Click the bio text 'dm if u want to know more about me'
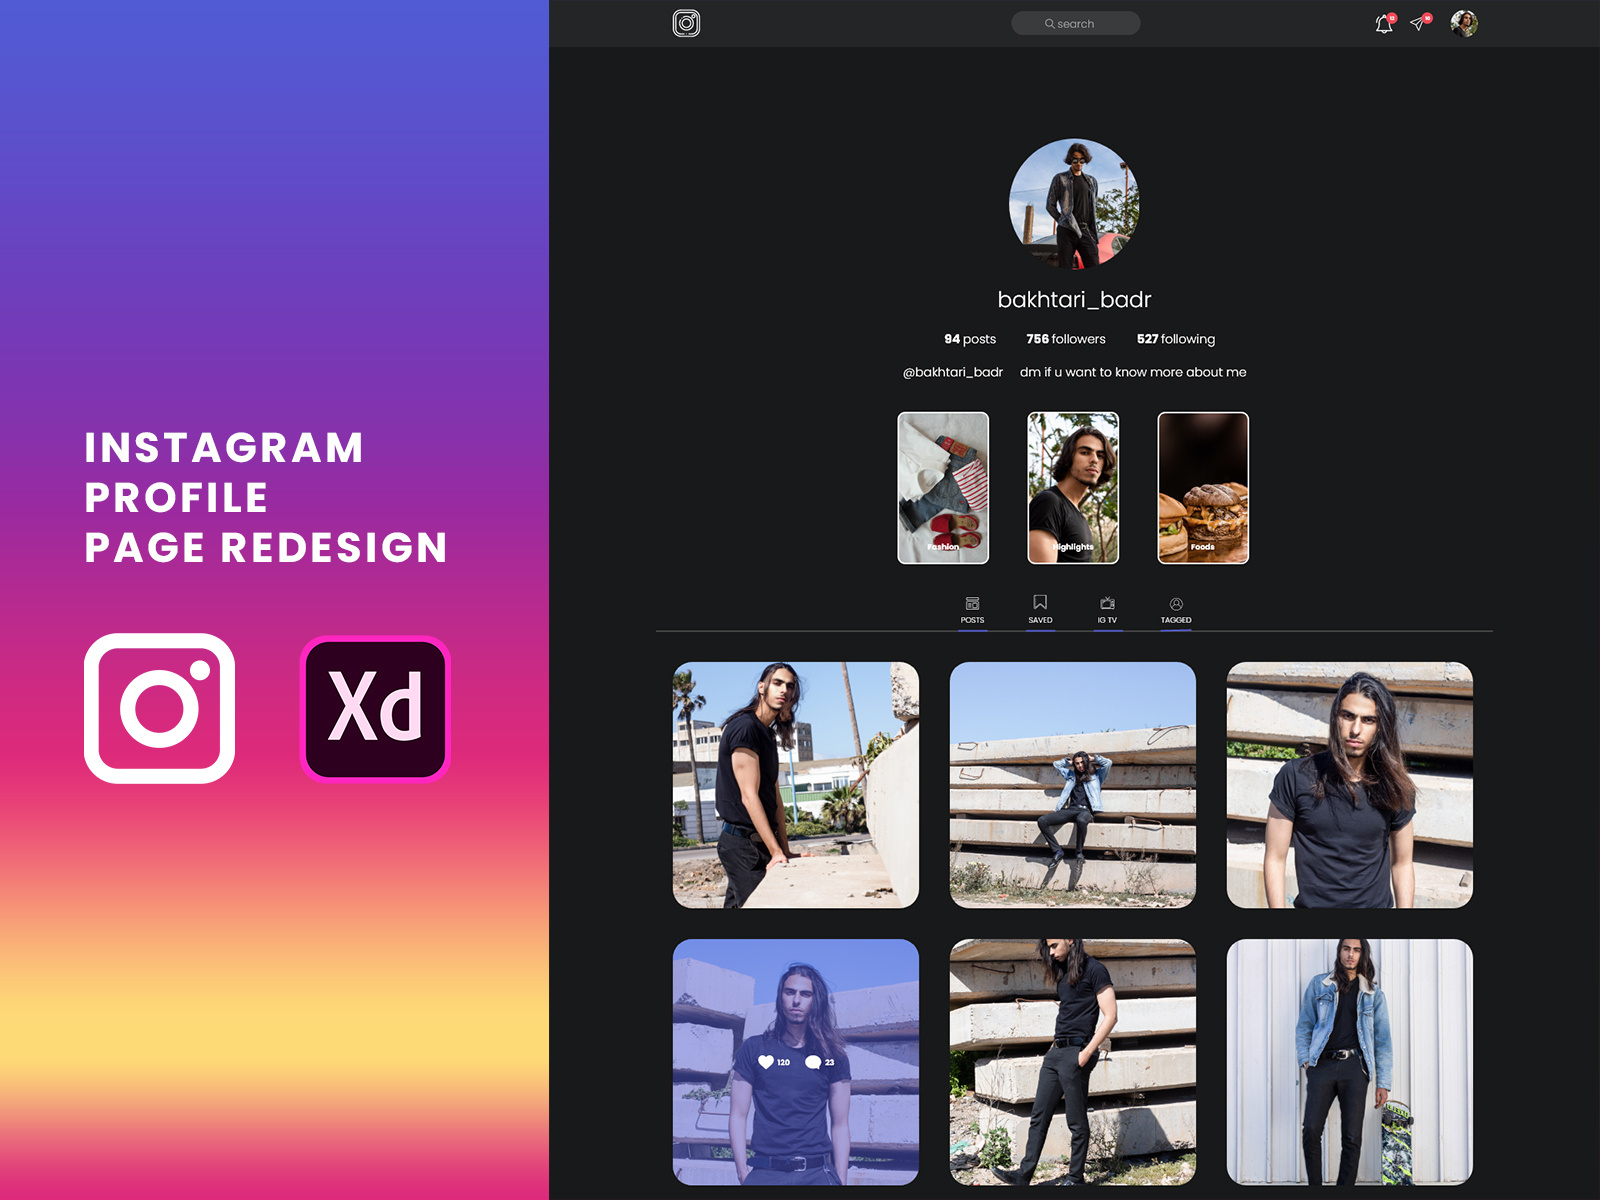The width and height of the screenshot is (1600, 1200). (x=1133, y=372)
